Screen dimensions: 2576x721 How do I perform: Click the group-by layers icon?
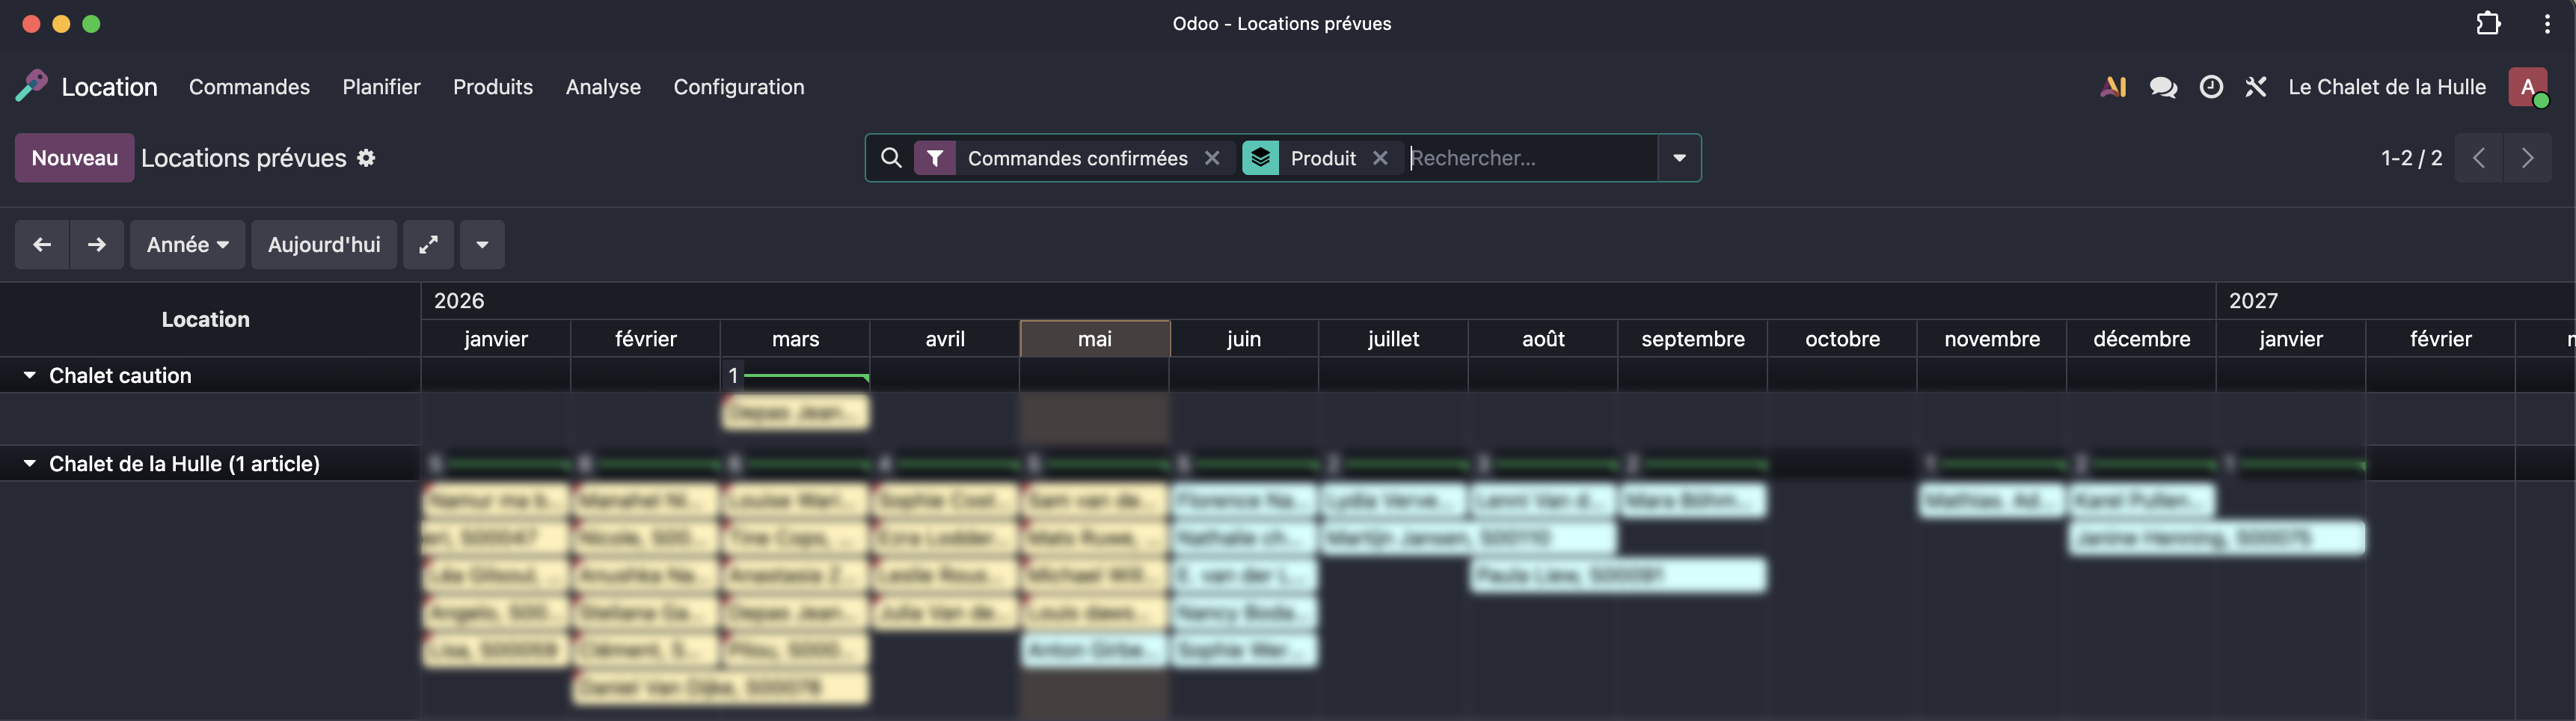[1260, 158]
